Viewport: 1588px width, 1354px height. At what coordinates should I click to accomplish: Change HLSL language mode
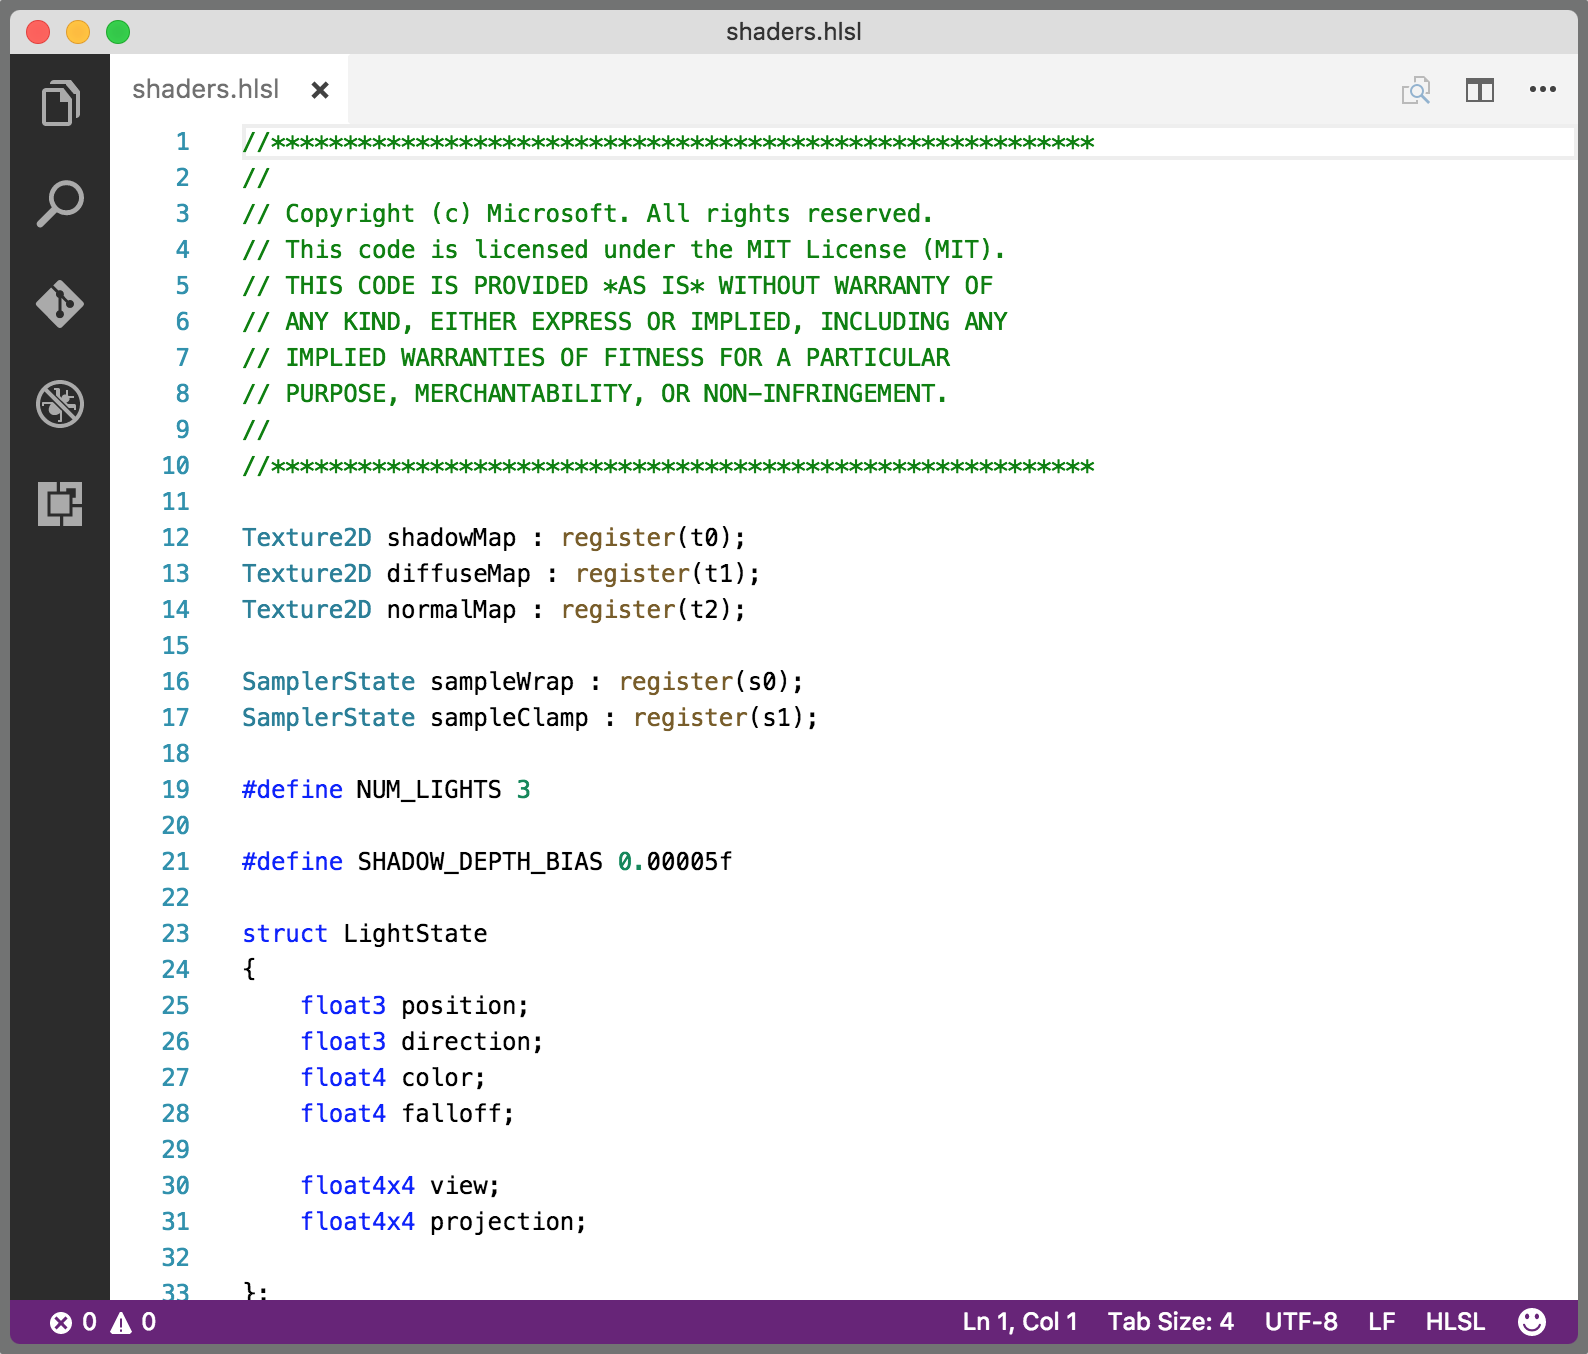pyautogui.click(x=1455, y=1322)
